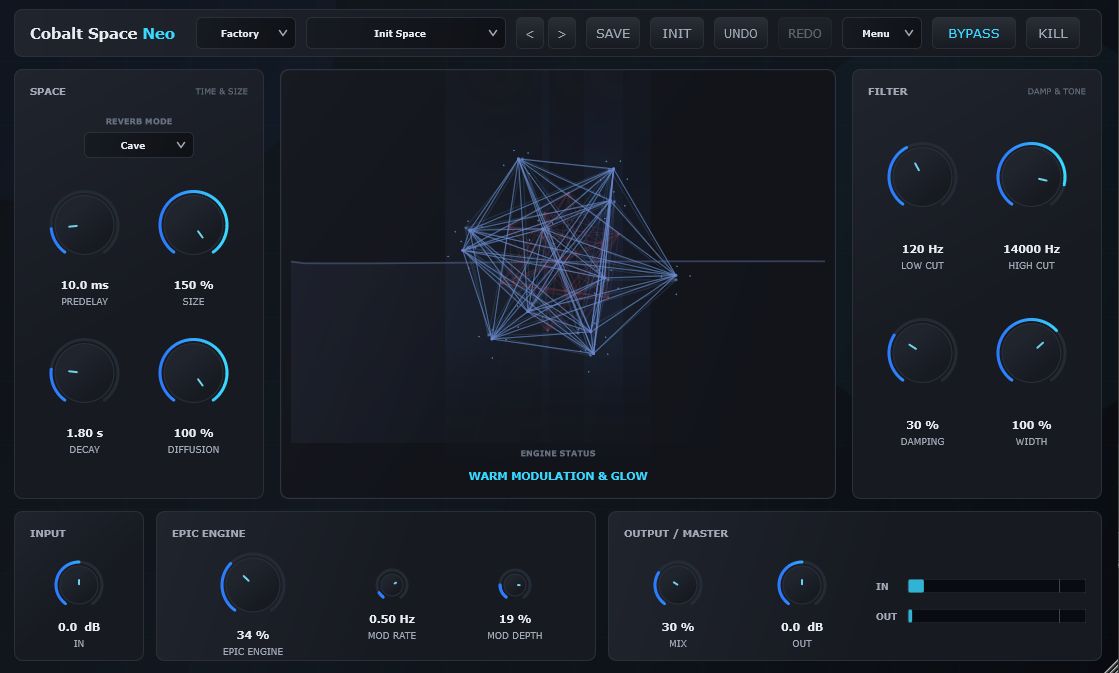This screenshot has height=673, width=1119.
Task: Open the Init Space preset dropdown
Action: click(405, 34)
